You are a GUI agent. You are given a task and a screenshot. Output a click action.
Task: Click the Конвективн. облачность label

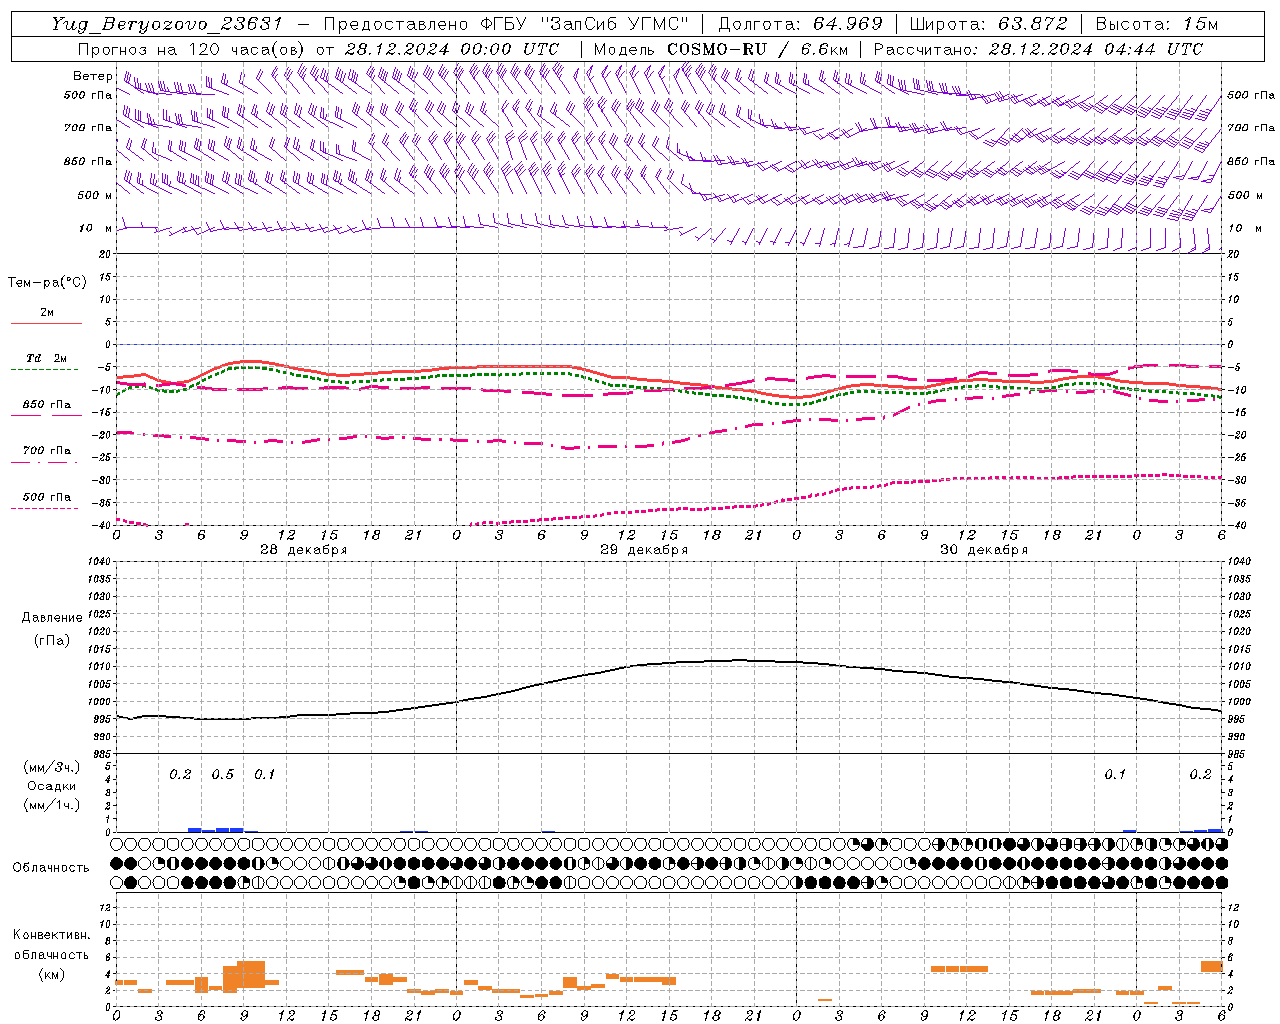coord(51,944)
